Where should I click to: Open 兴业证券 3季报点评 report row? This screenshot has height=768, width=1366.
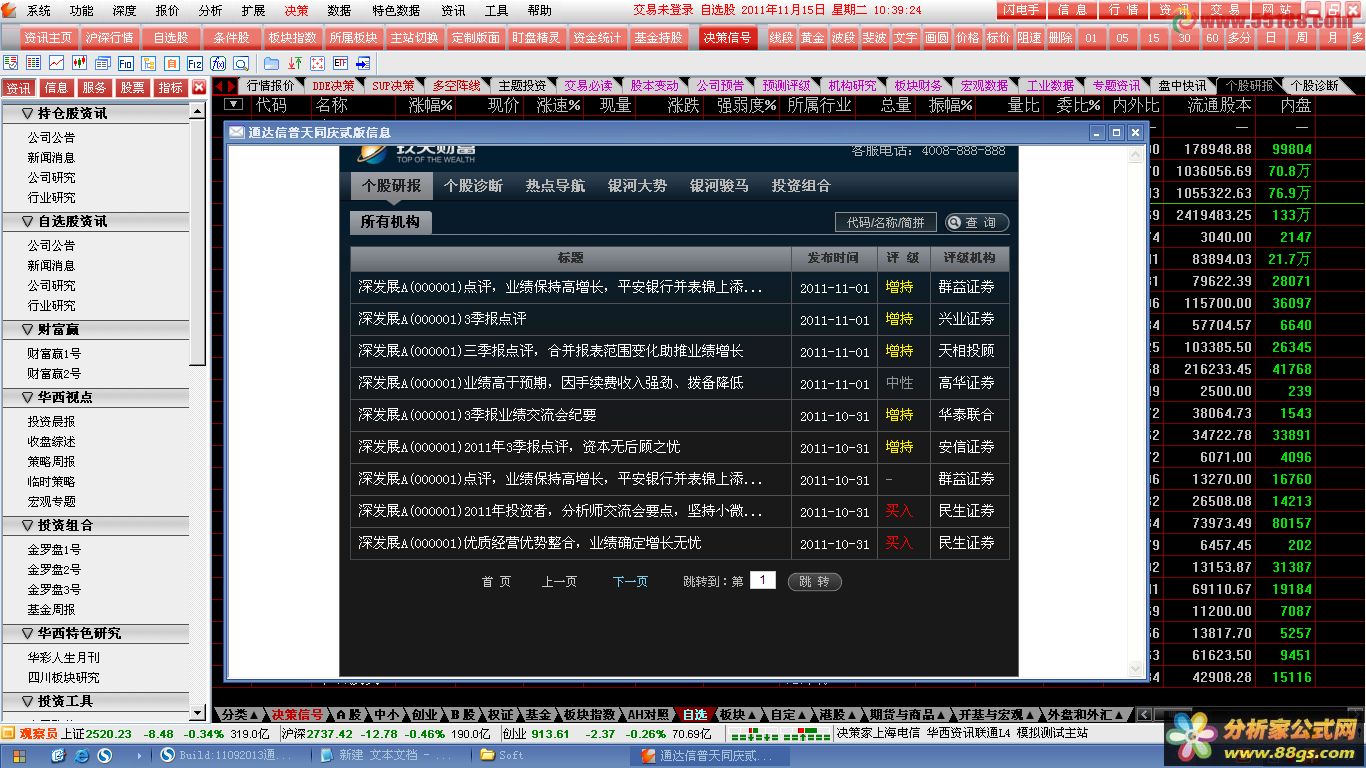tap(679, 319)
